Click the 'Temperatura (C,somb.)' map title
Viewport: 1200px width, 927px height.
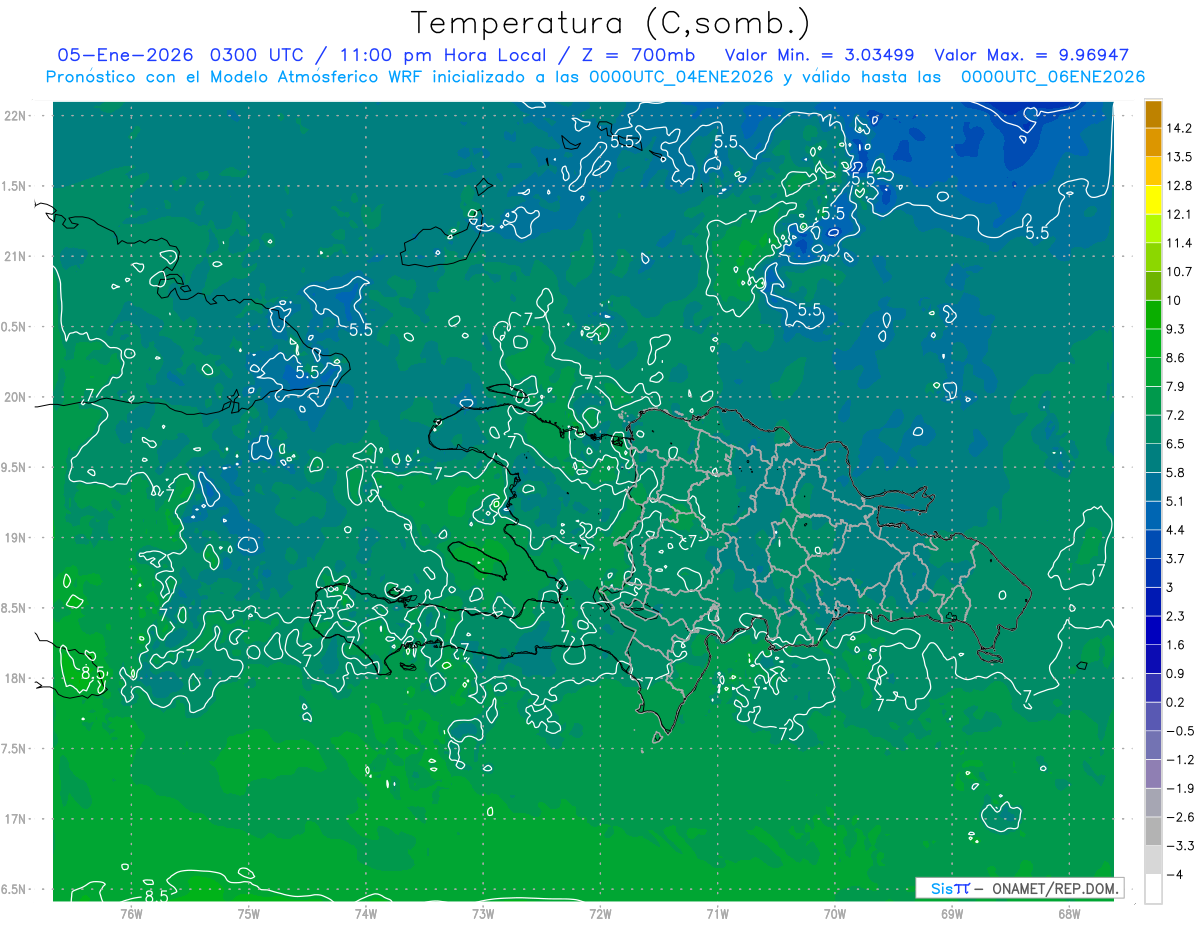pos(611,23)
